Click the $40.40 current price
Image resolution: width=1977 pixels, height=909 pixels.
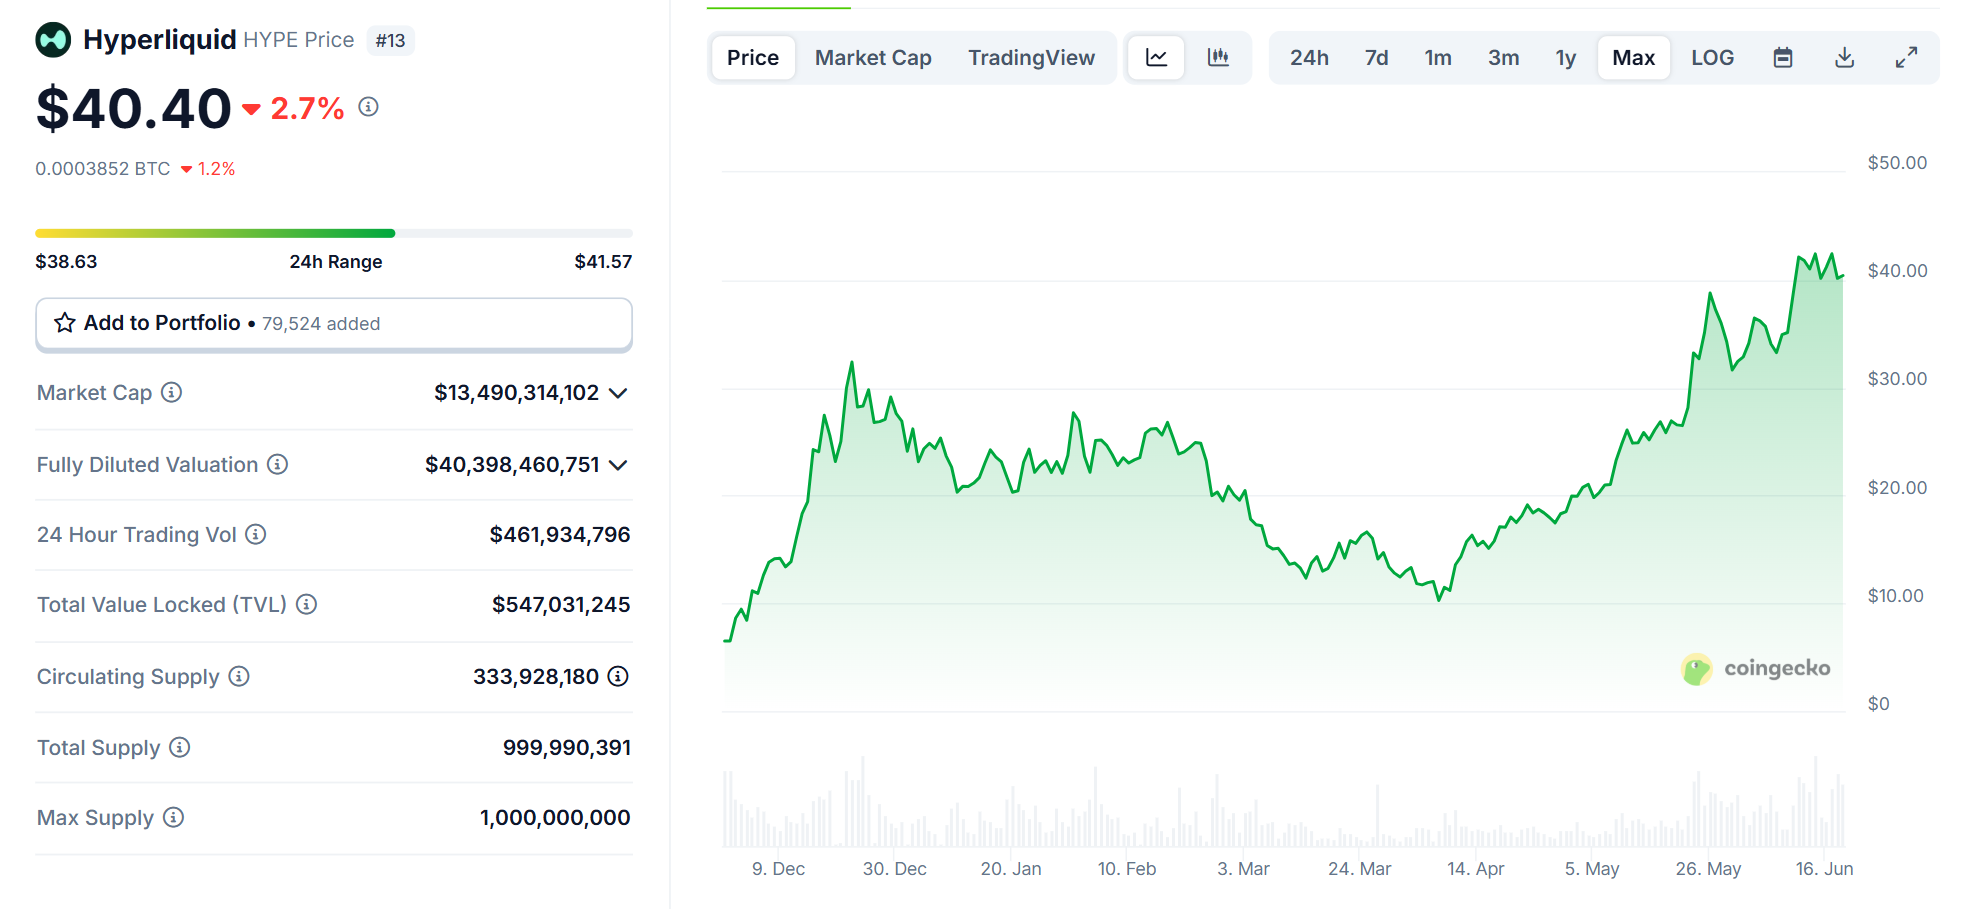[134, 108]
